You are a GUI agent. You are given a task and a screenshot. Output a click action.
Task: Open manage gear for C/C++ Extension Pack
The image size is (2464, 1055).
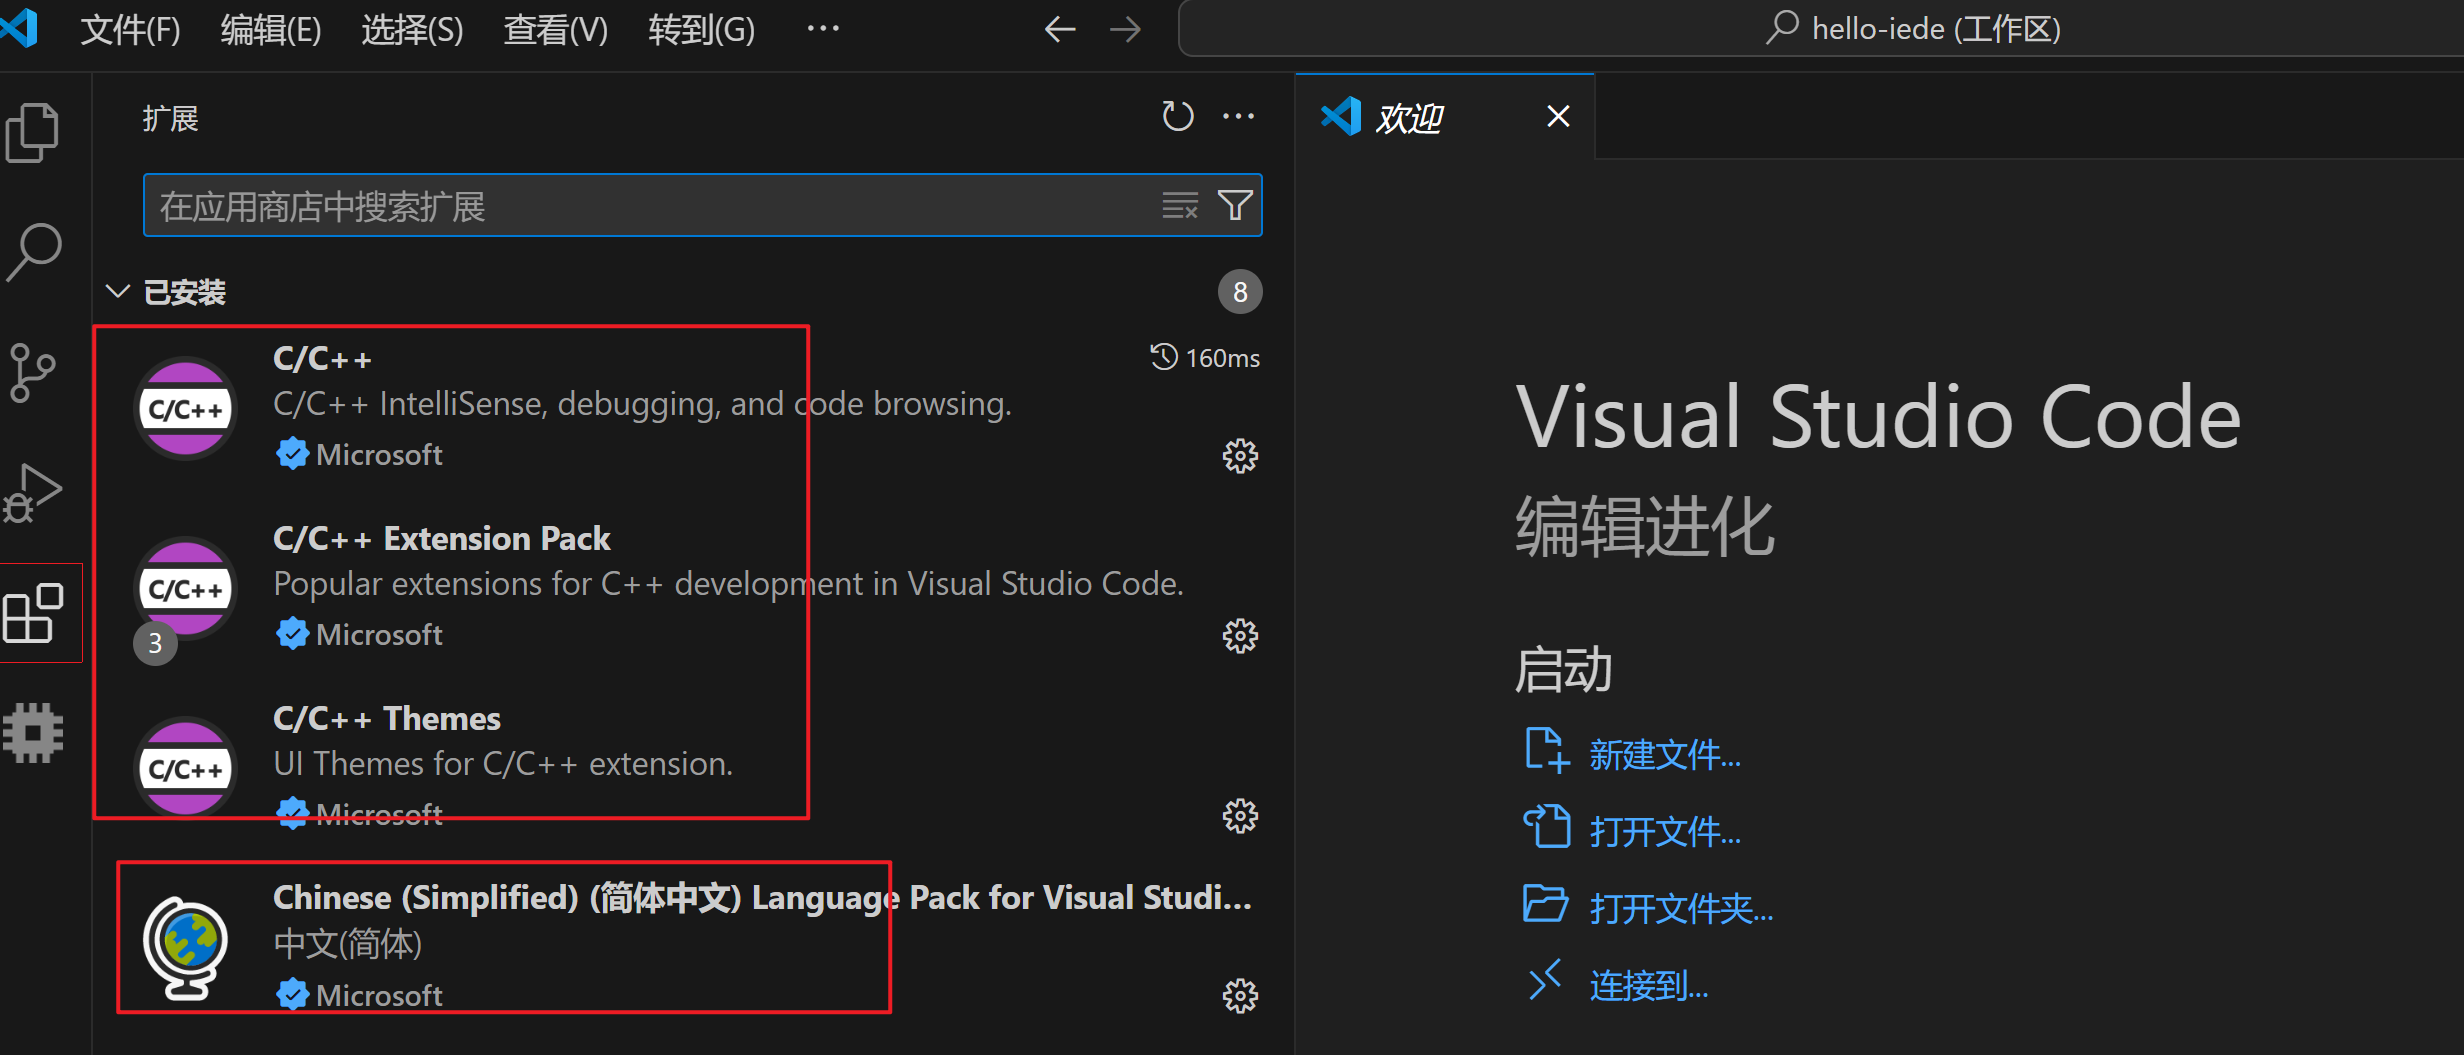pos(1240,636)
